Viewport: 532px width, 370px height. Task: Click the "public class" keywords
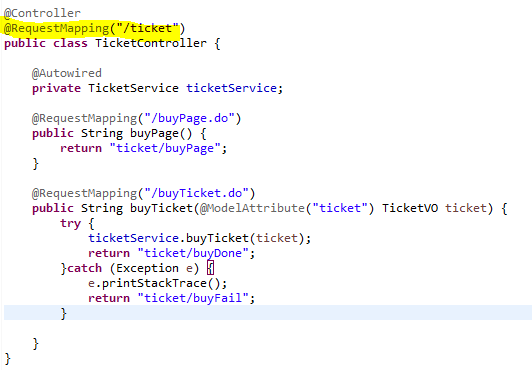(x=46, y=43)
